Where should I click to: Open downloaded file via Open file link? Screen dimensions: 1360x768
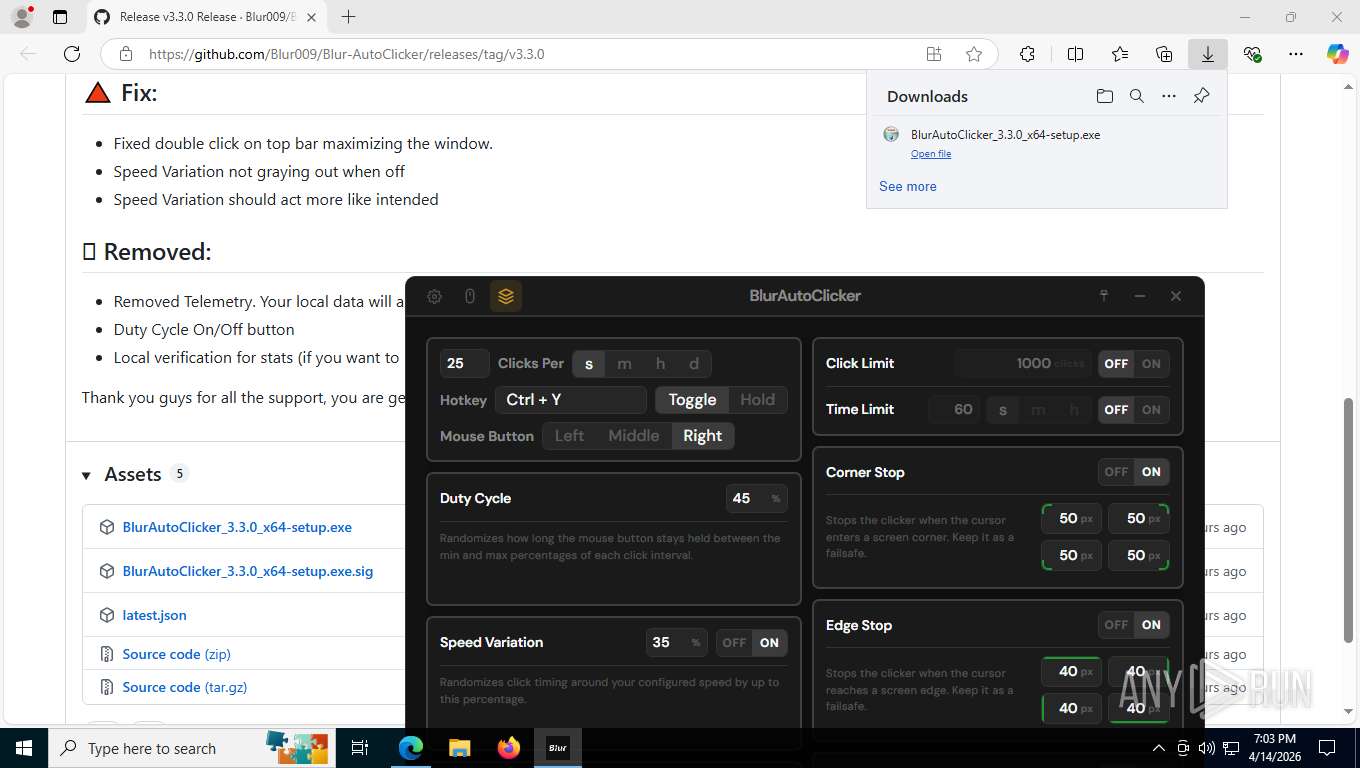click(931, 154)
